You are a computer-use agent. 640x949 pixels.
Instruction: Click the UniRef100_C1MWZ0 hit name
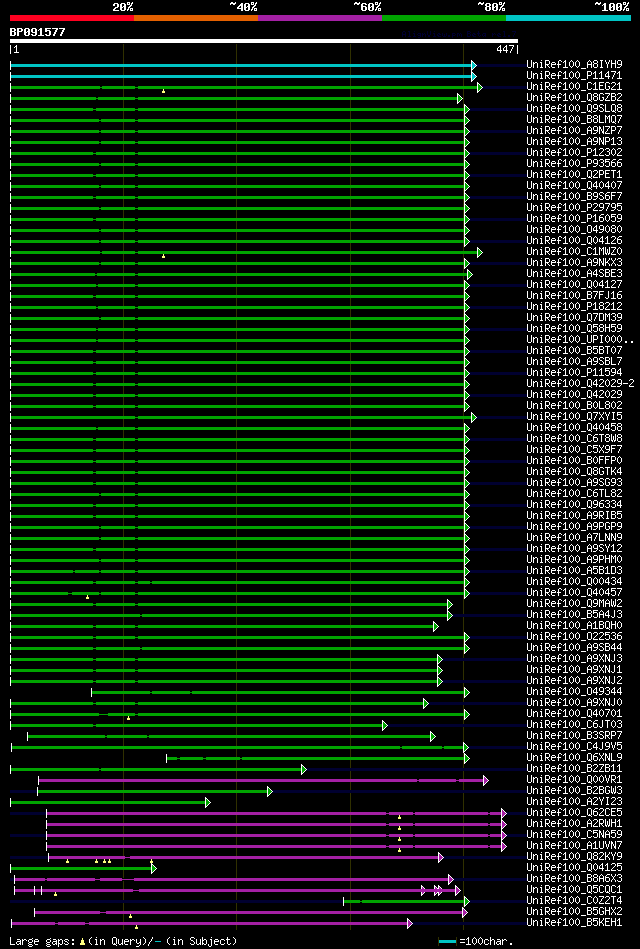point(575,252)
